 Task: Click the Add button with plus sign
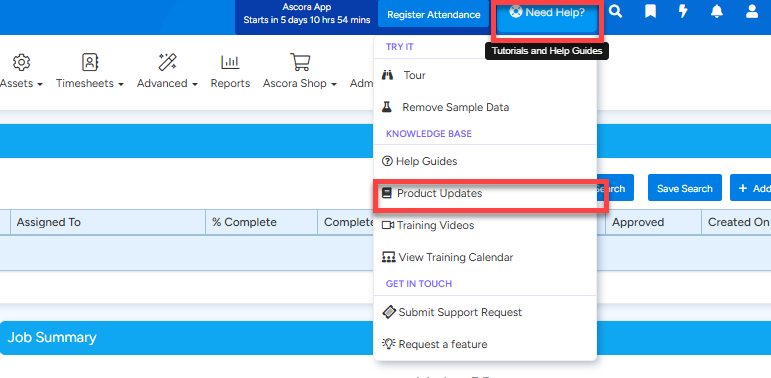[751, 188]
